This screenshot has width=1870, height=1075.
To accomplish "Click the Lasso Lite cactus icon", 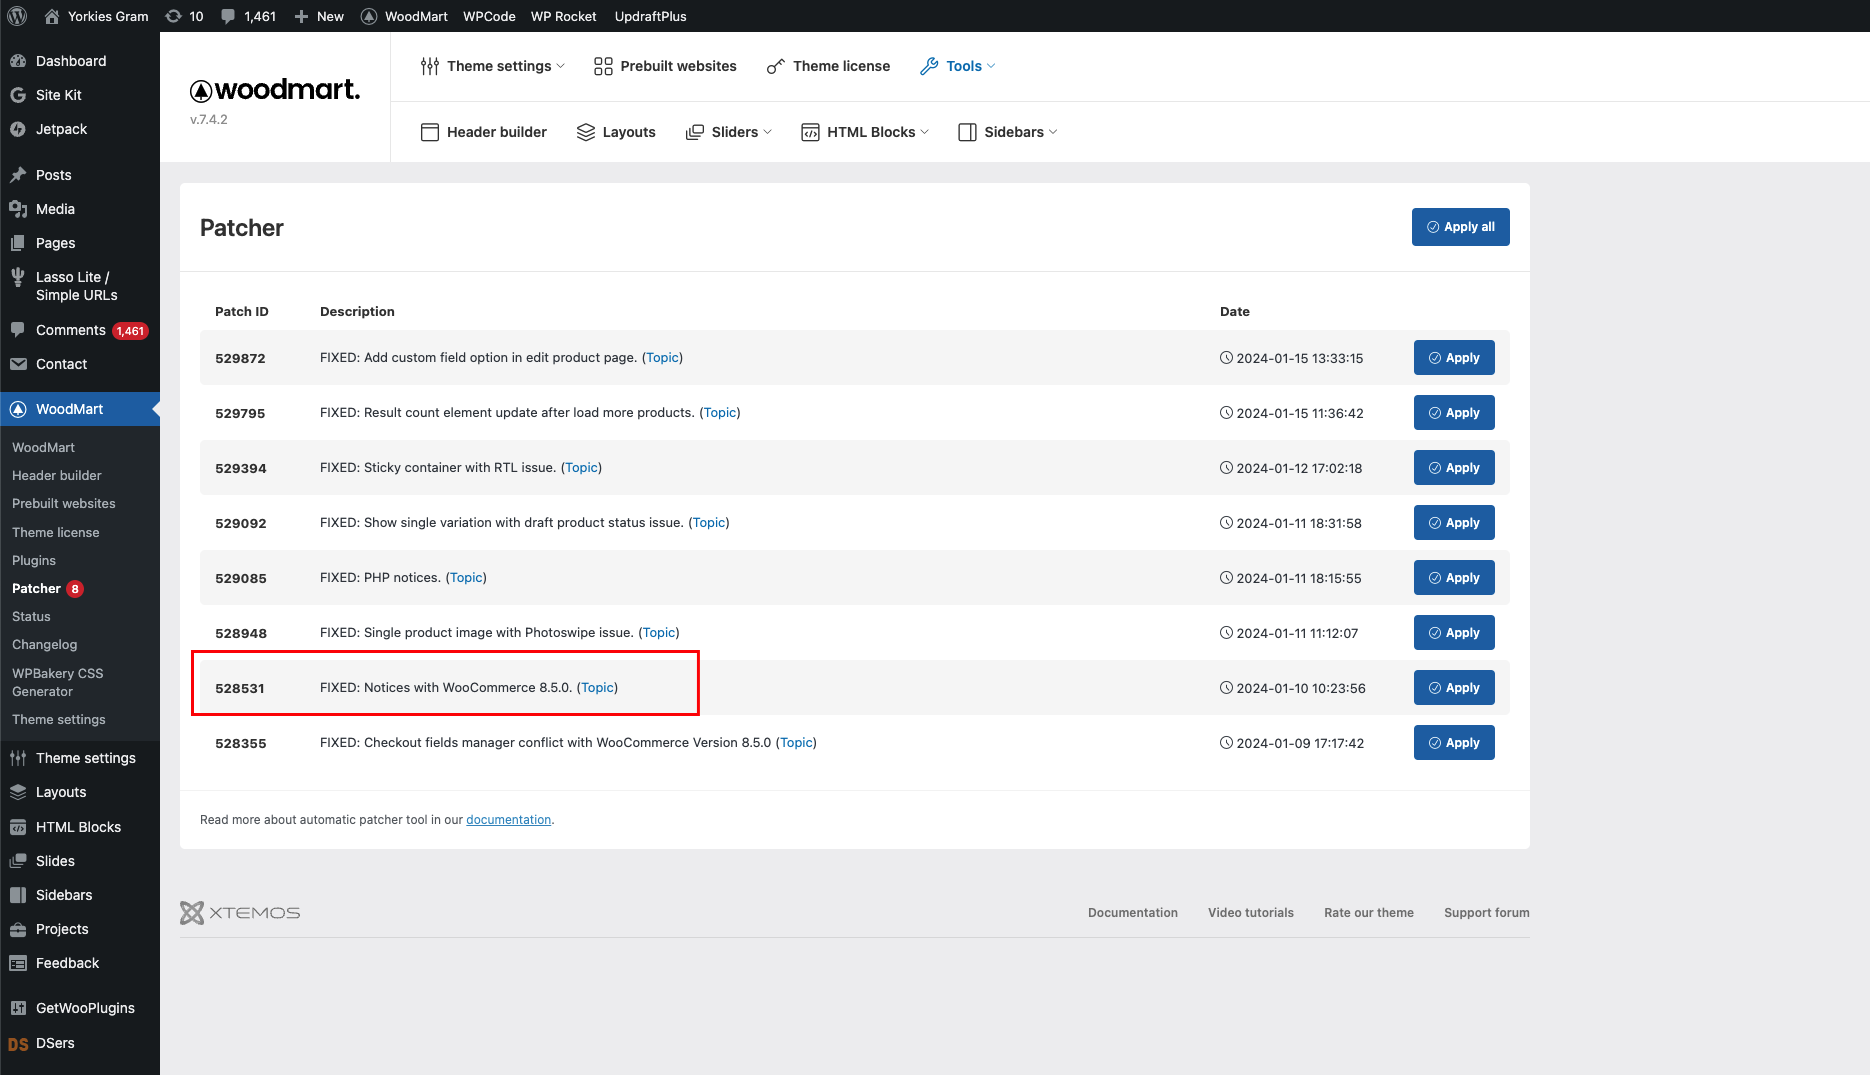I will (18, 277).
